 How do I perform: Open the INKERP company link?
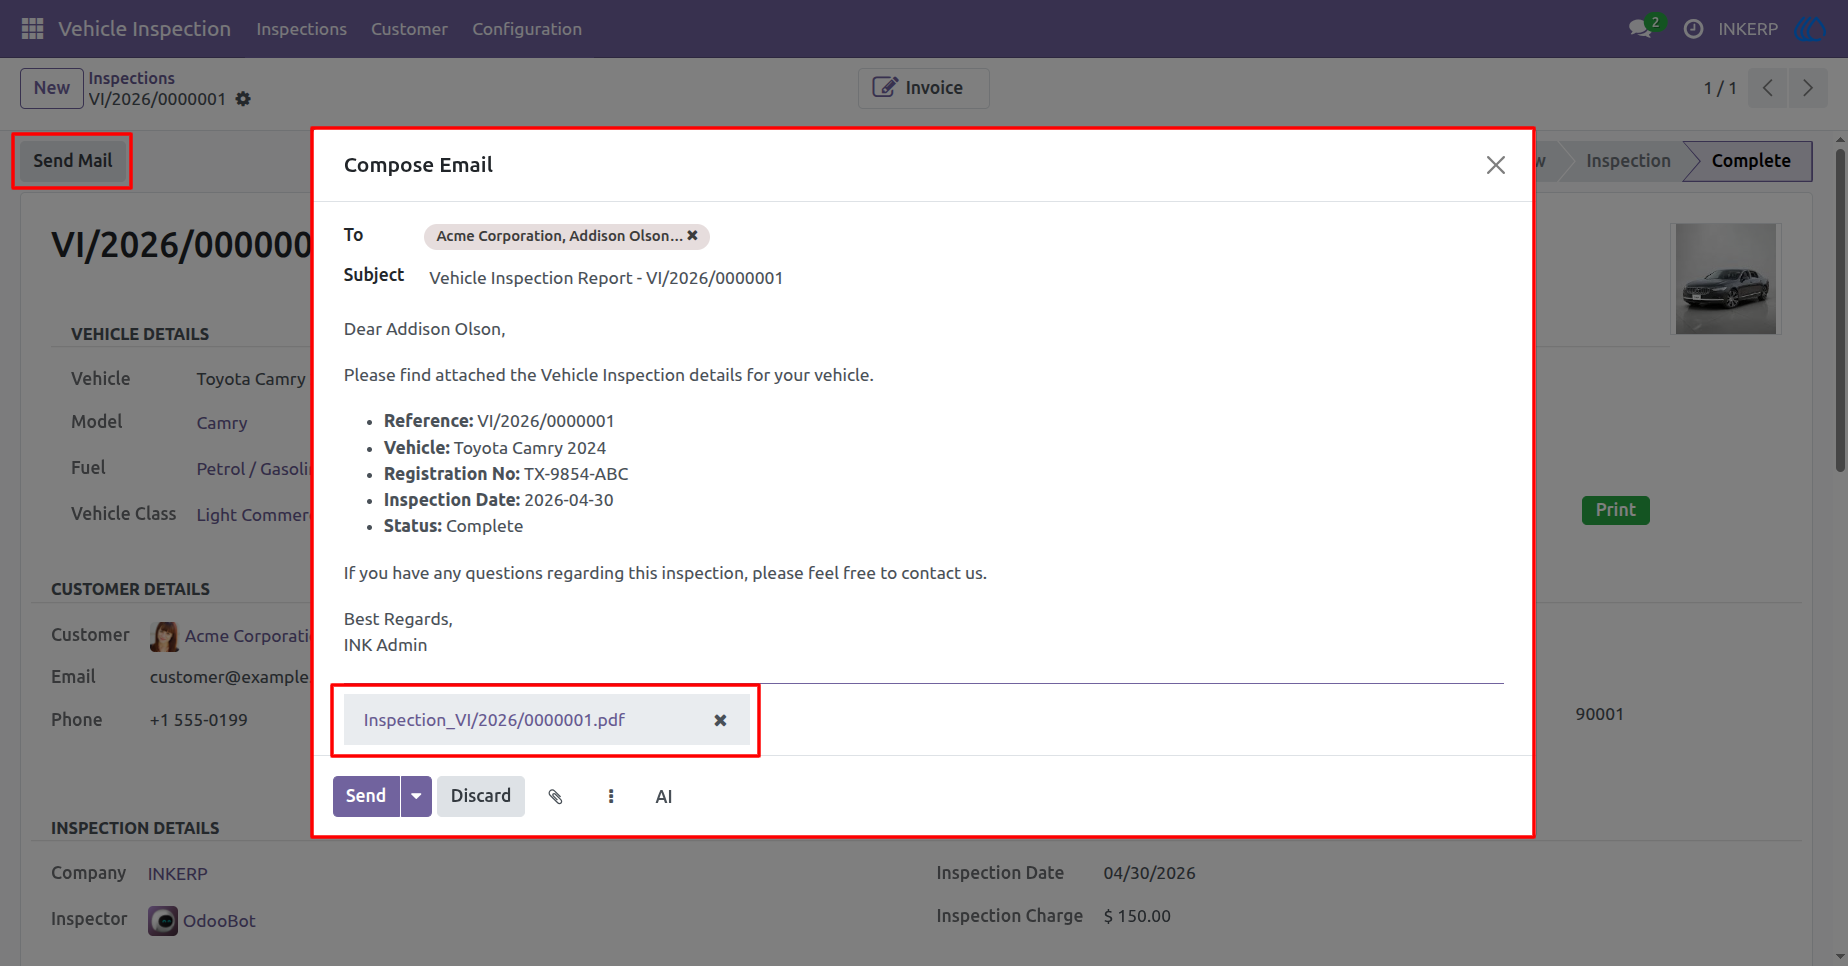pos(178,874)
